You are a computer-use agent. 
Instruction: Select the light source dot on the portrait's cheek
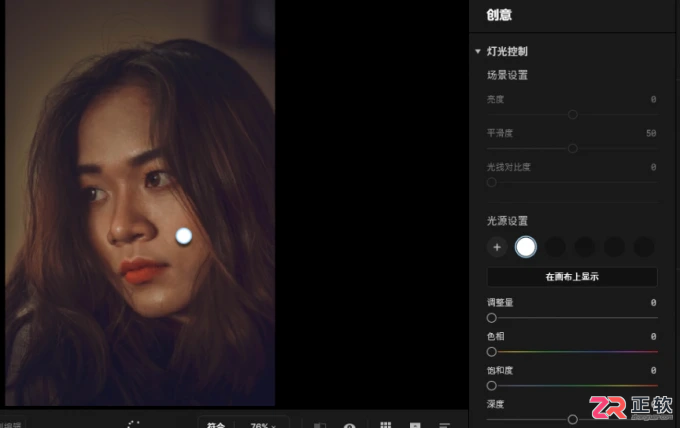(183, 236)
